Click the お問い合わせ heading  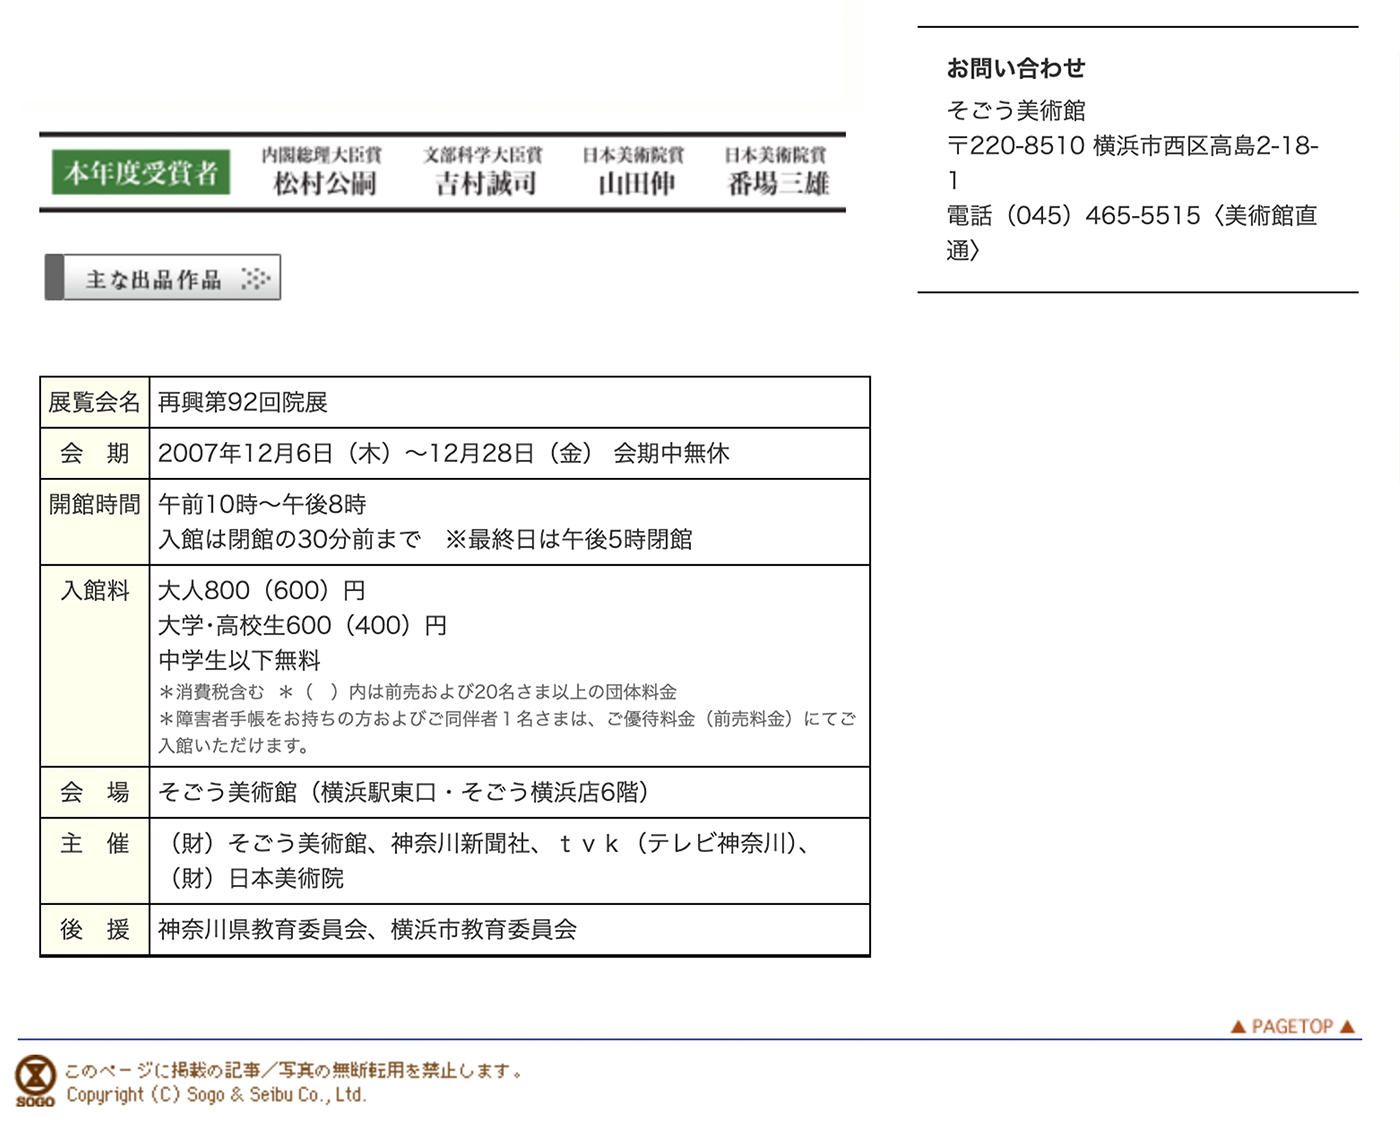pos(1016,68)
